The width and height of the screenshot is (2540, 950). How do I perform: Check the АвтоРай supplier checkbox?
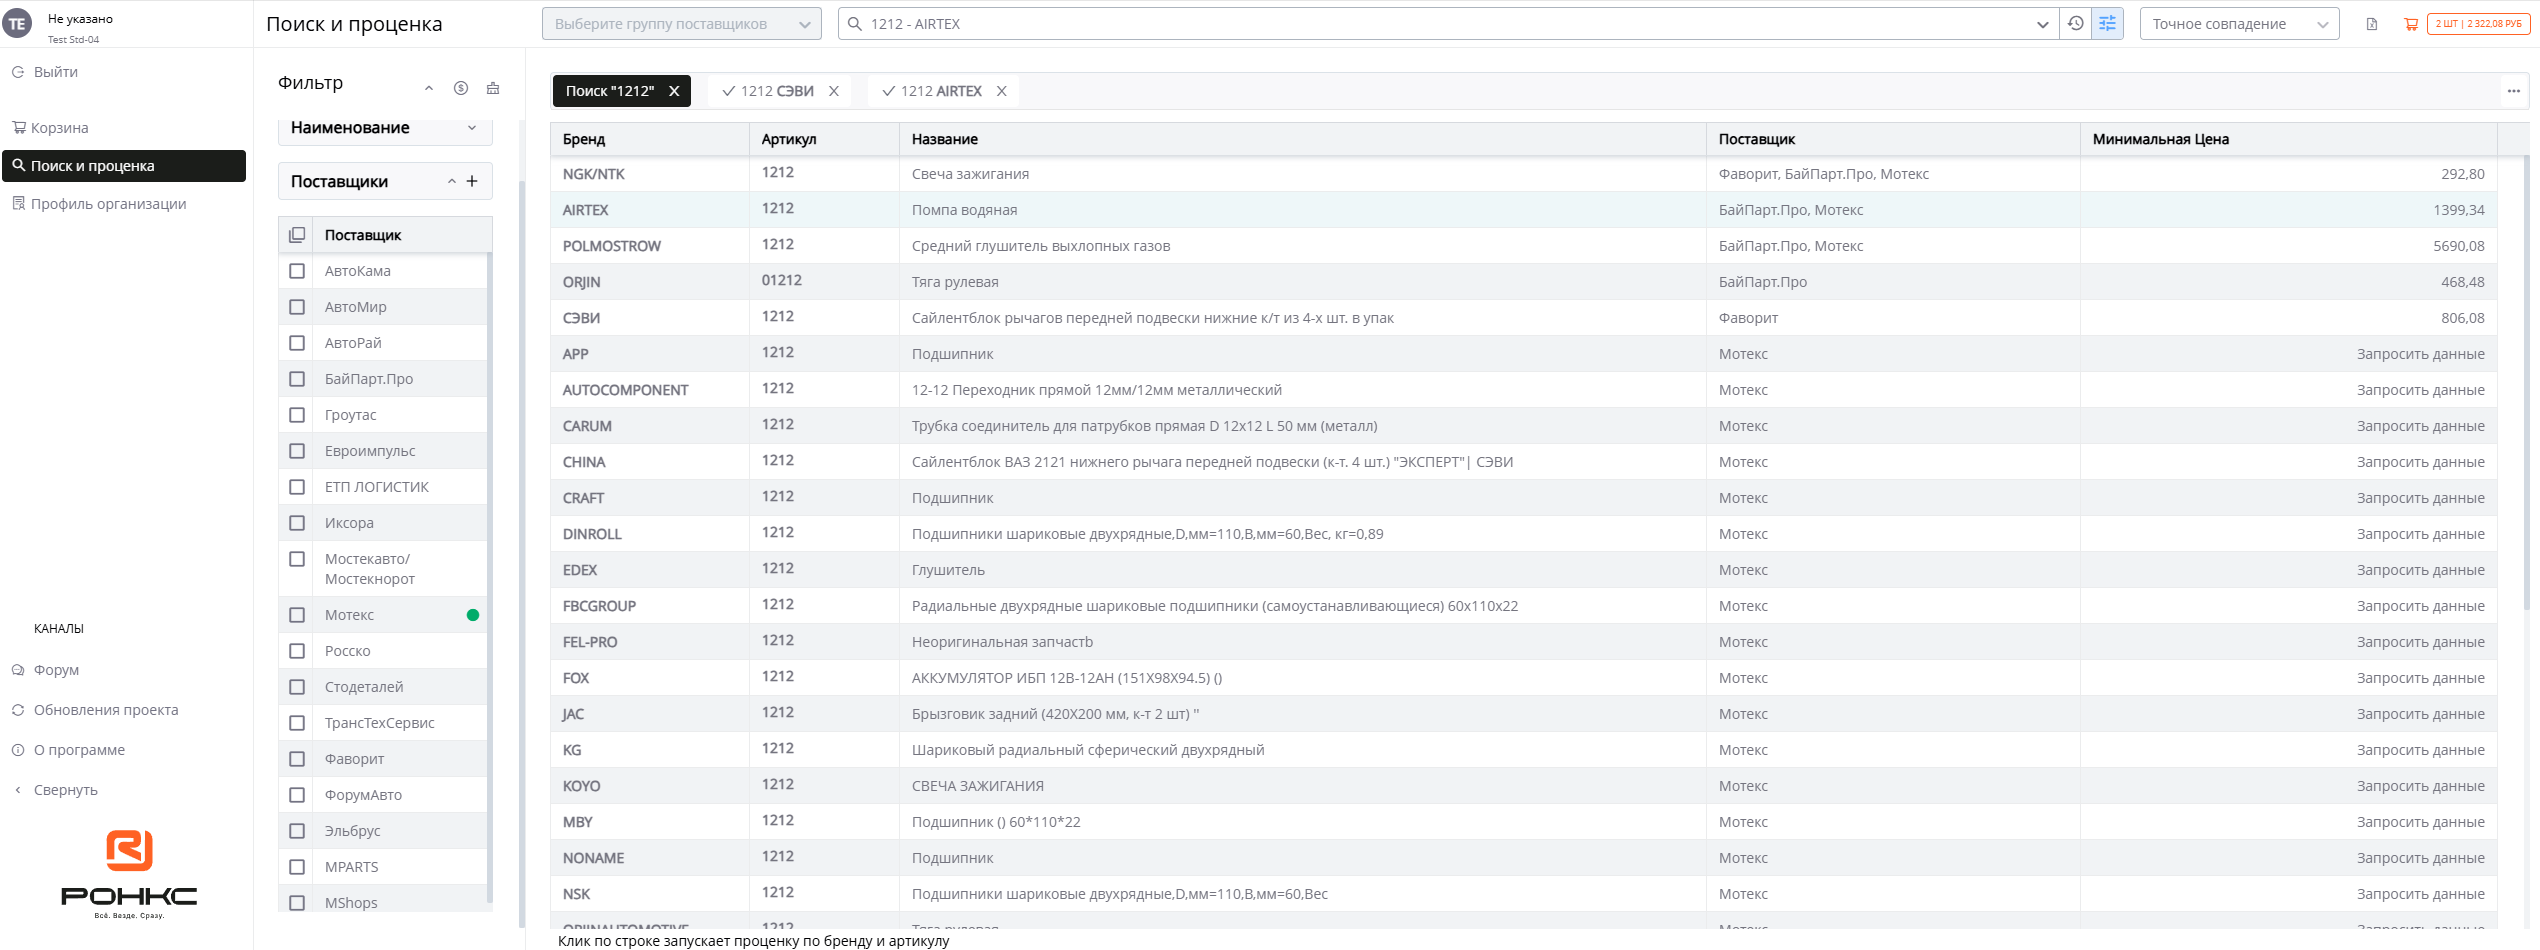[x=297, y=343]
